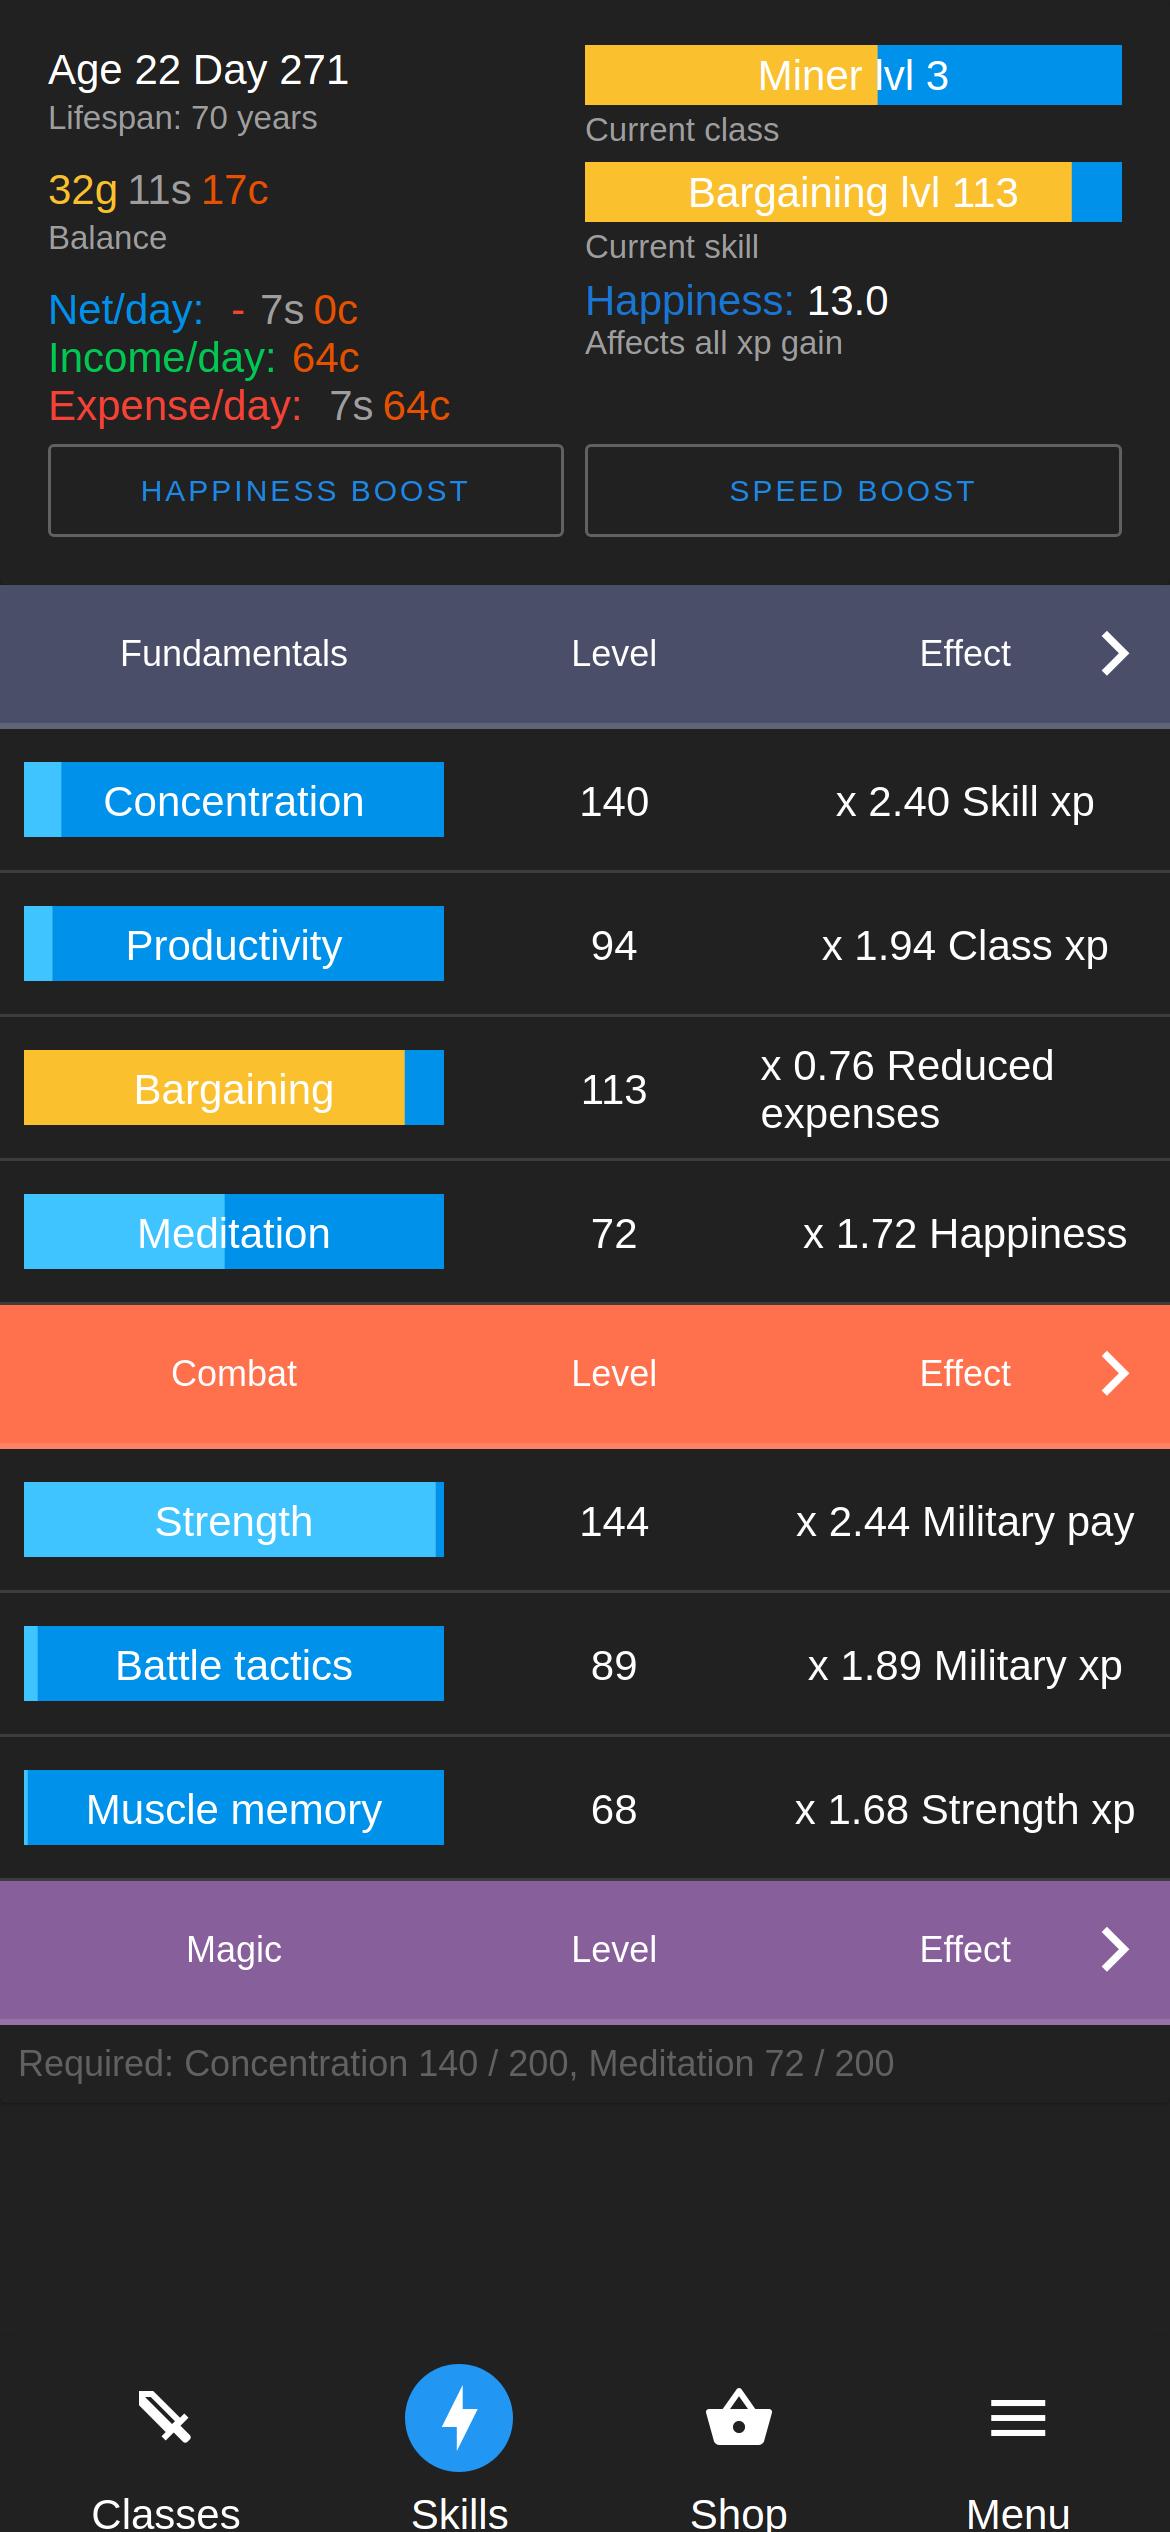The image size is (1170, 2532).
Task: Choose Muscle memory skill
Action: [234, 1808]
